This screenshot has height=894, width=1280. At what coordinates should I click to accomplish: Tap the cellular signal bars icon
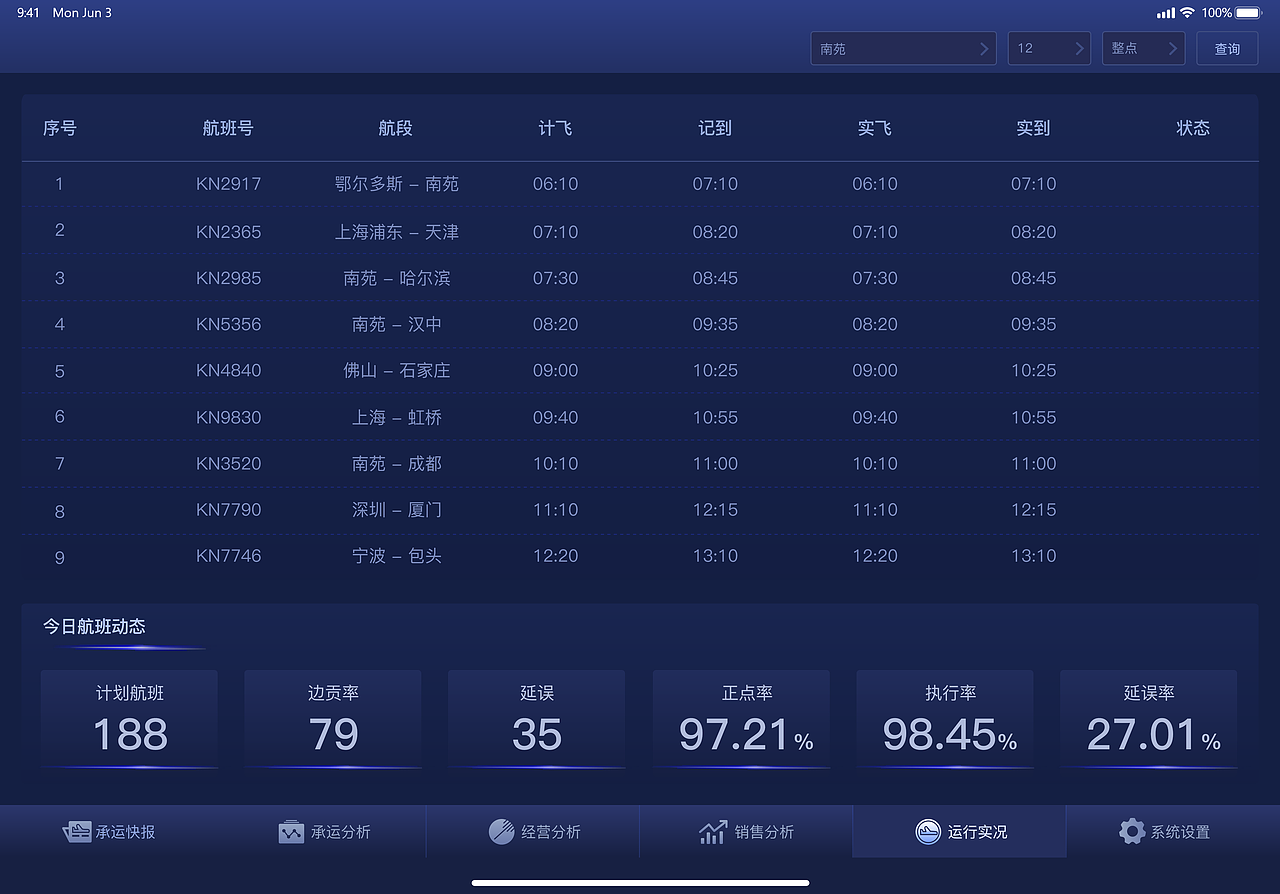1165,13
